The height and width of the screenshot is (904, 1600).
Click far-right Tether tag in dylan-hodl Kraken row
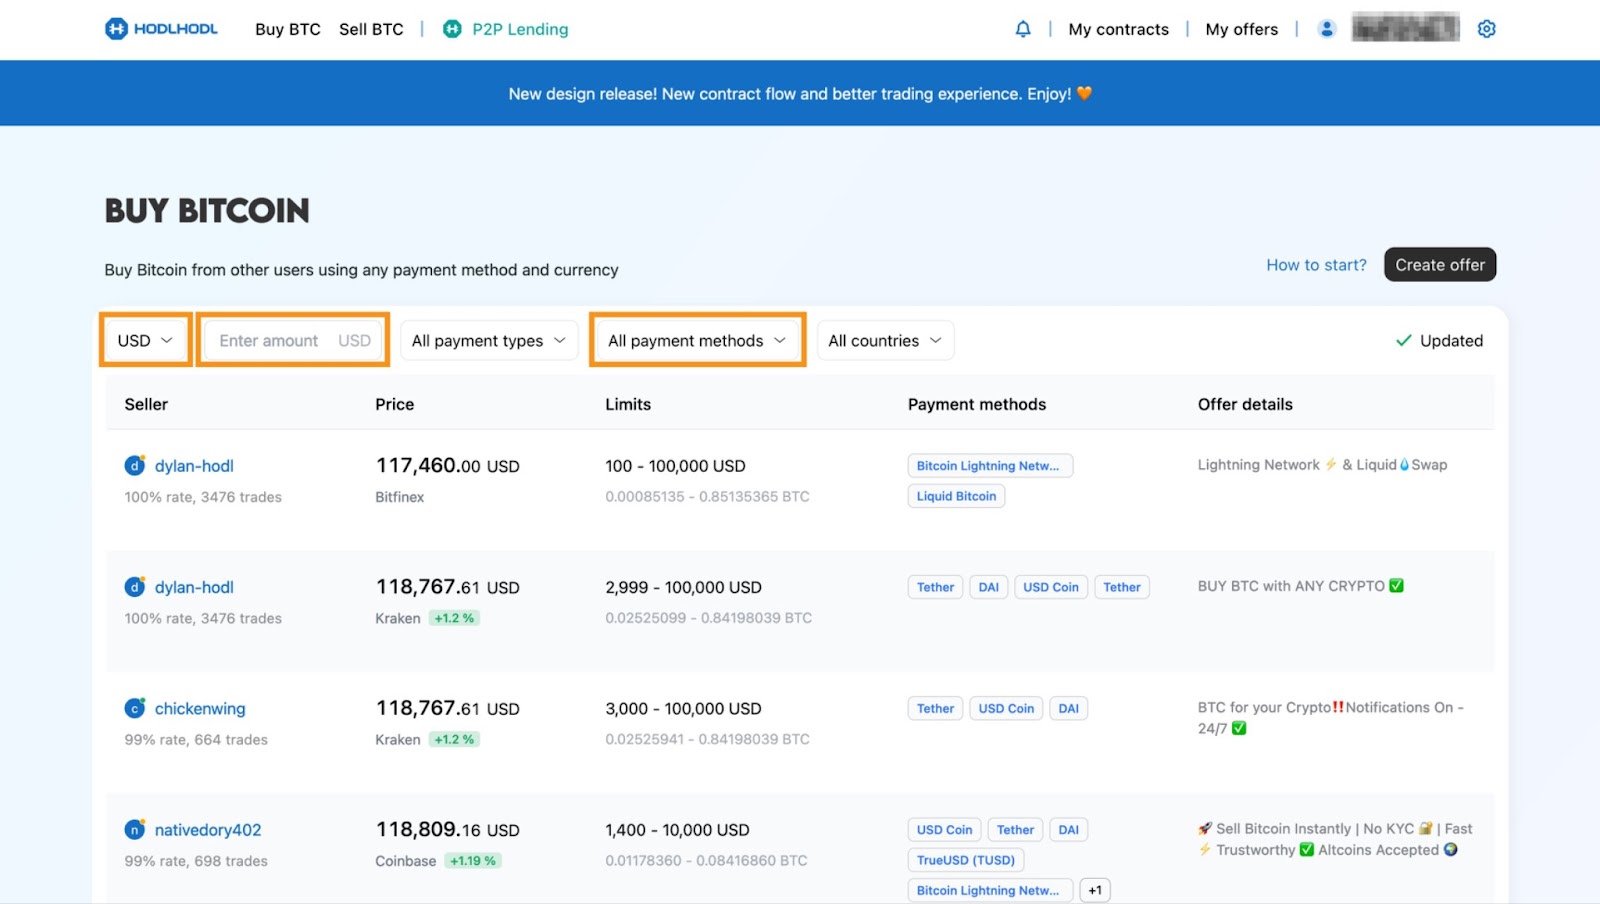1121,587
